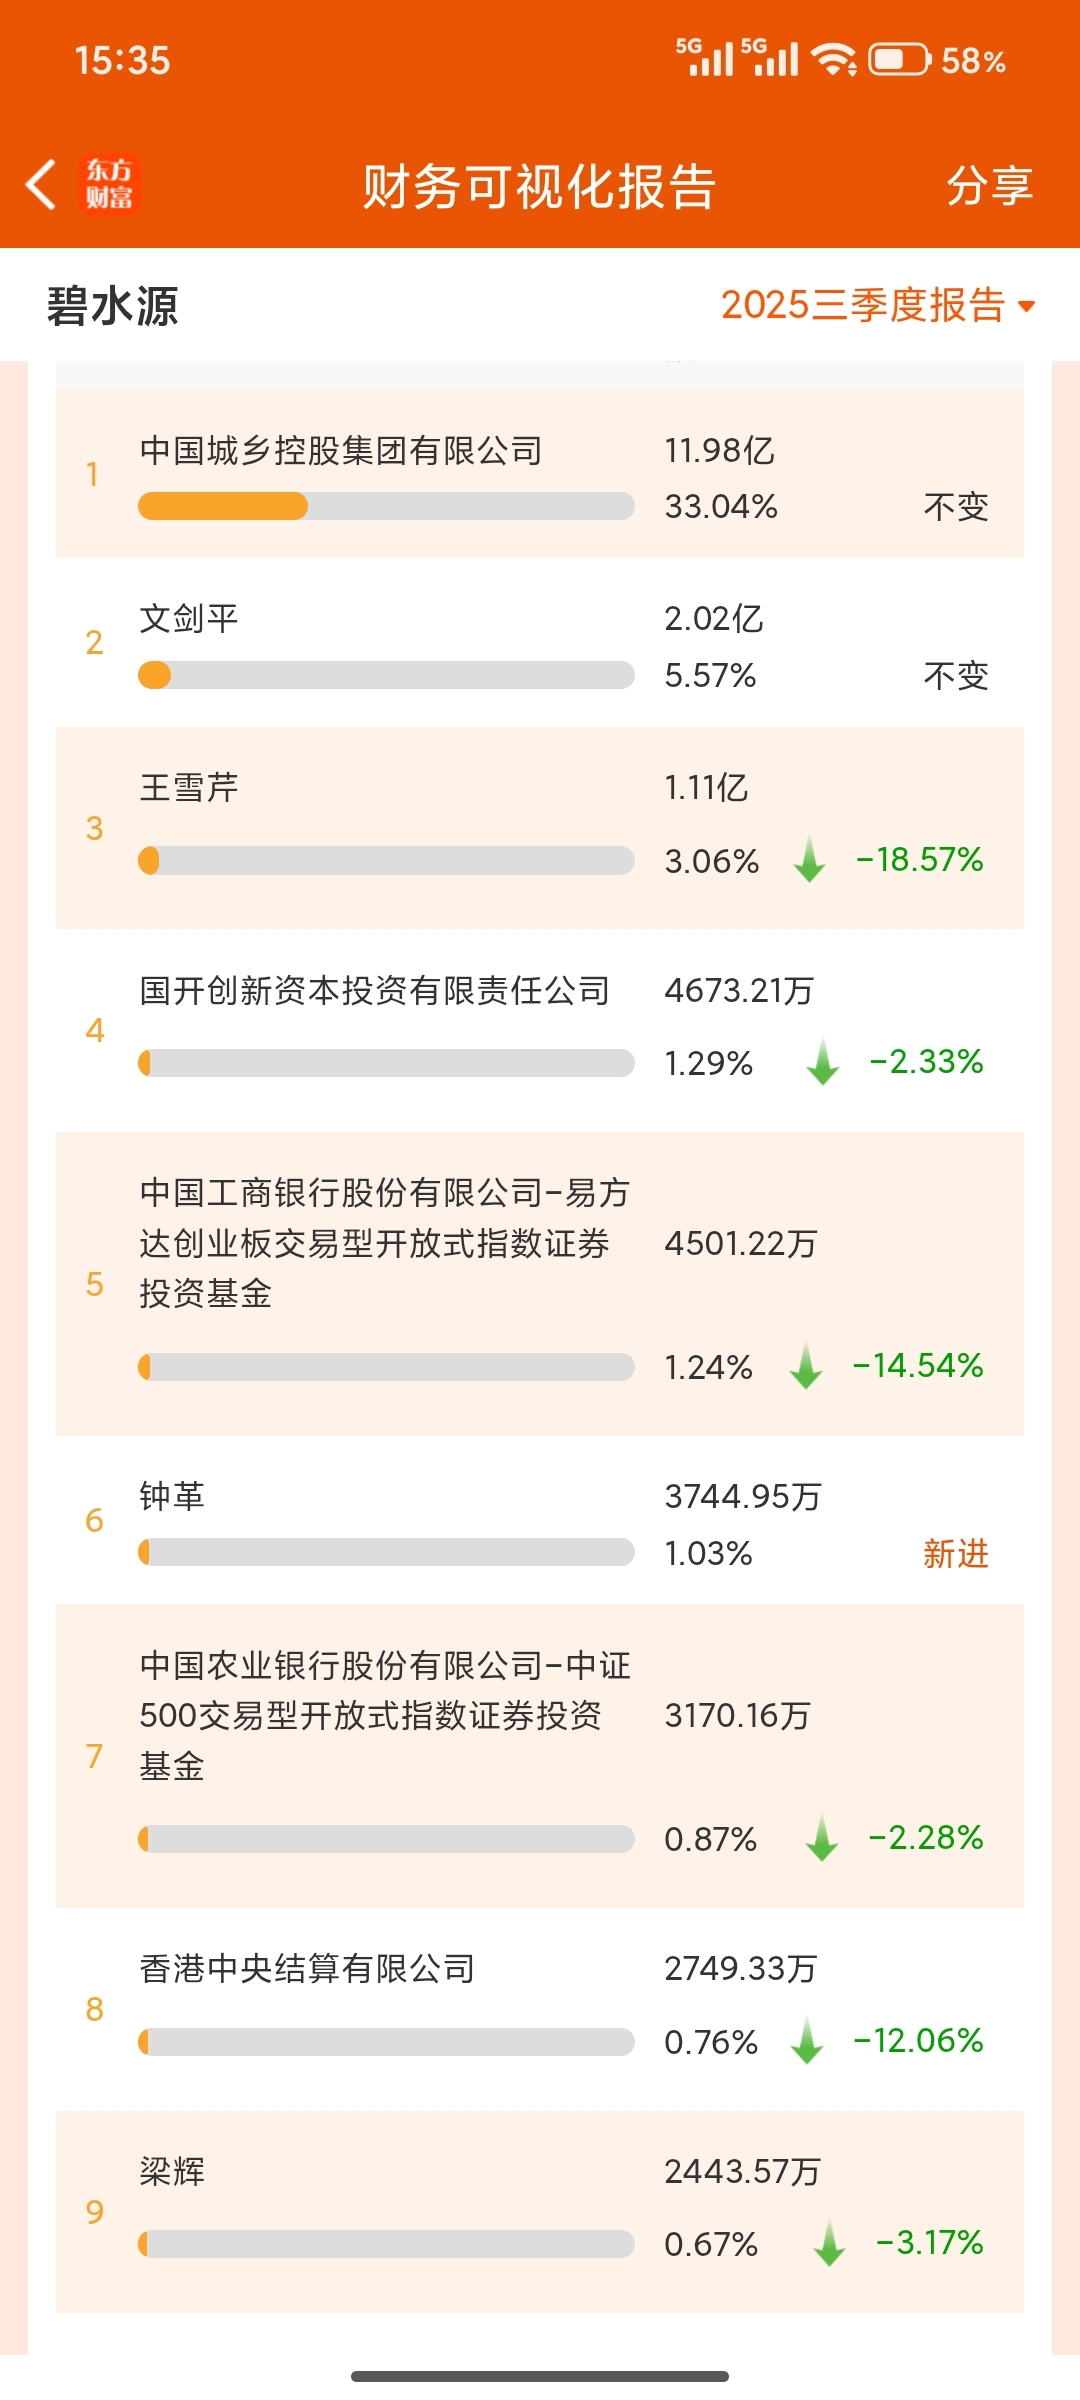Tap the down arrow beside -2.28%

[821, 1838]
